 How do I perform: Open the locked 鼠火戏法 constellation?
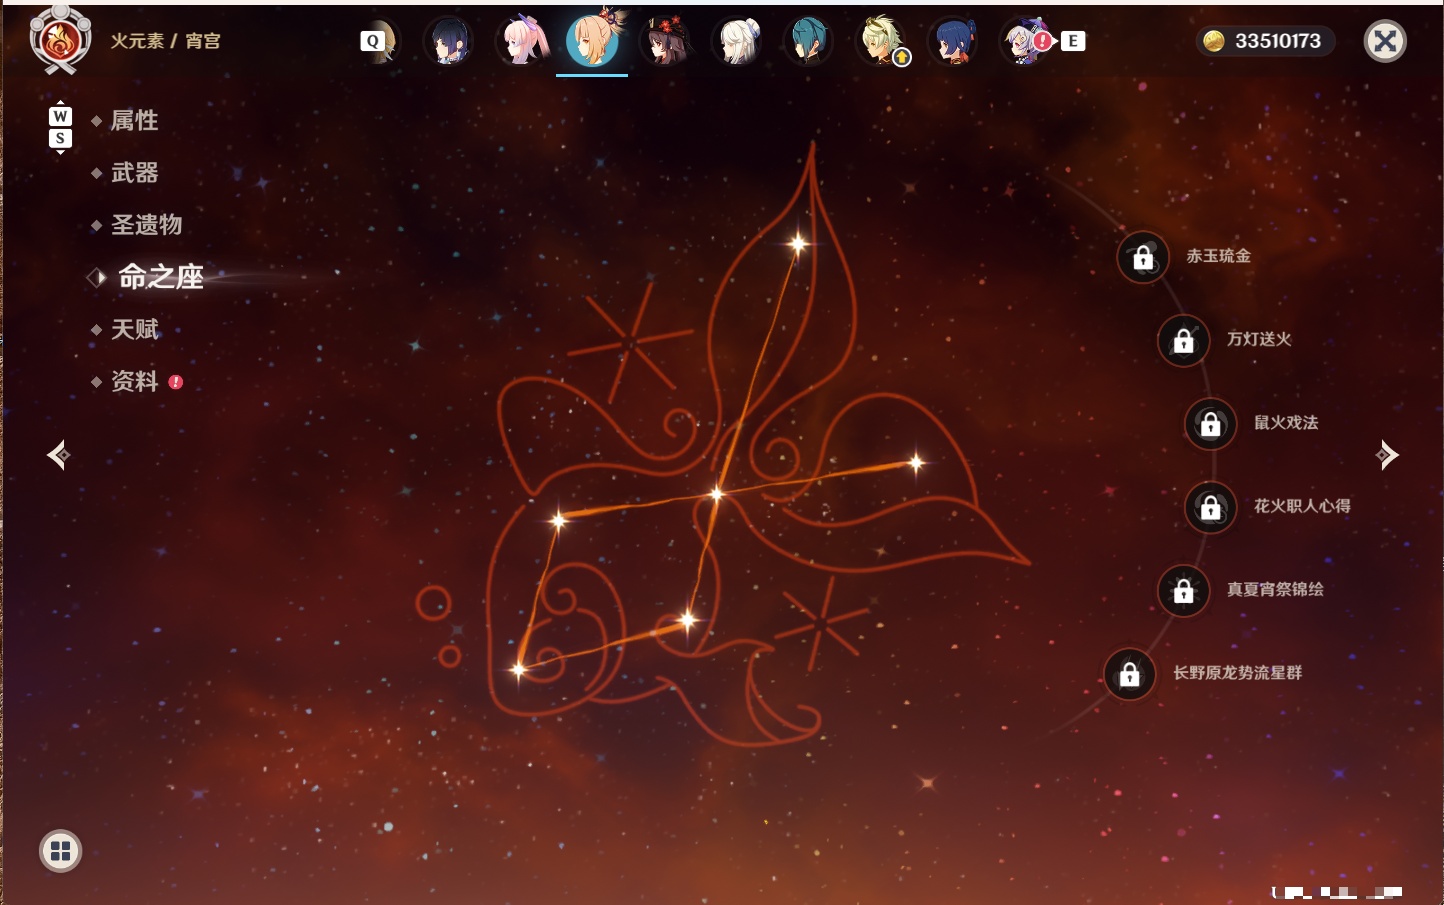tap(1210, 423)
